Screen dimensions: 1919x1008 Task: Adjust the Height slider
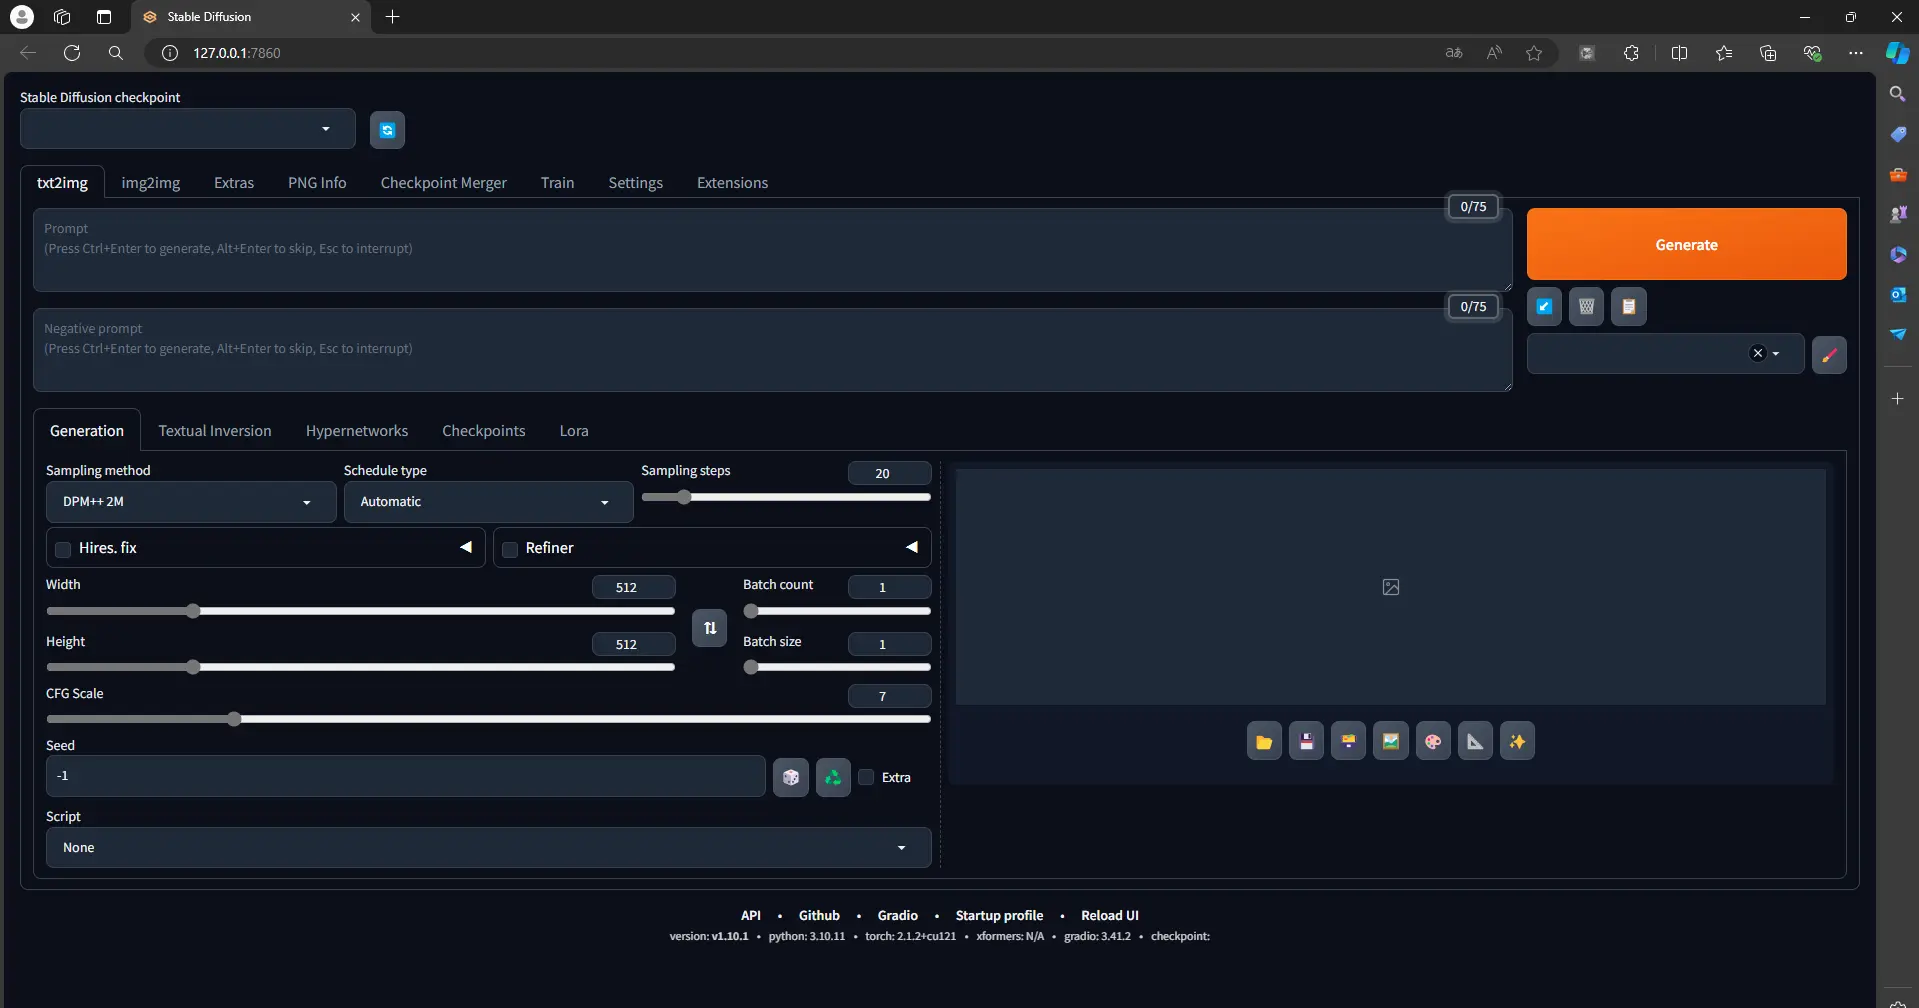360,667
